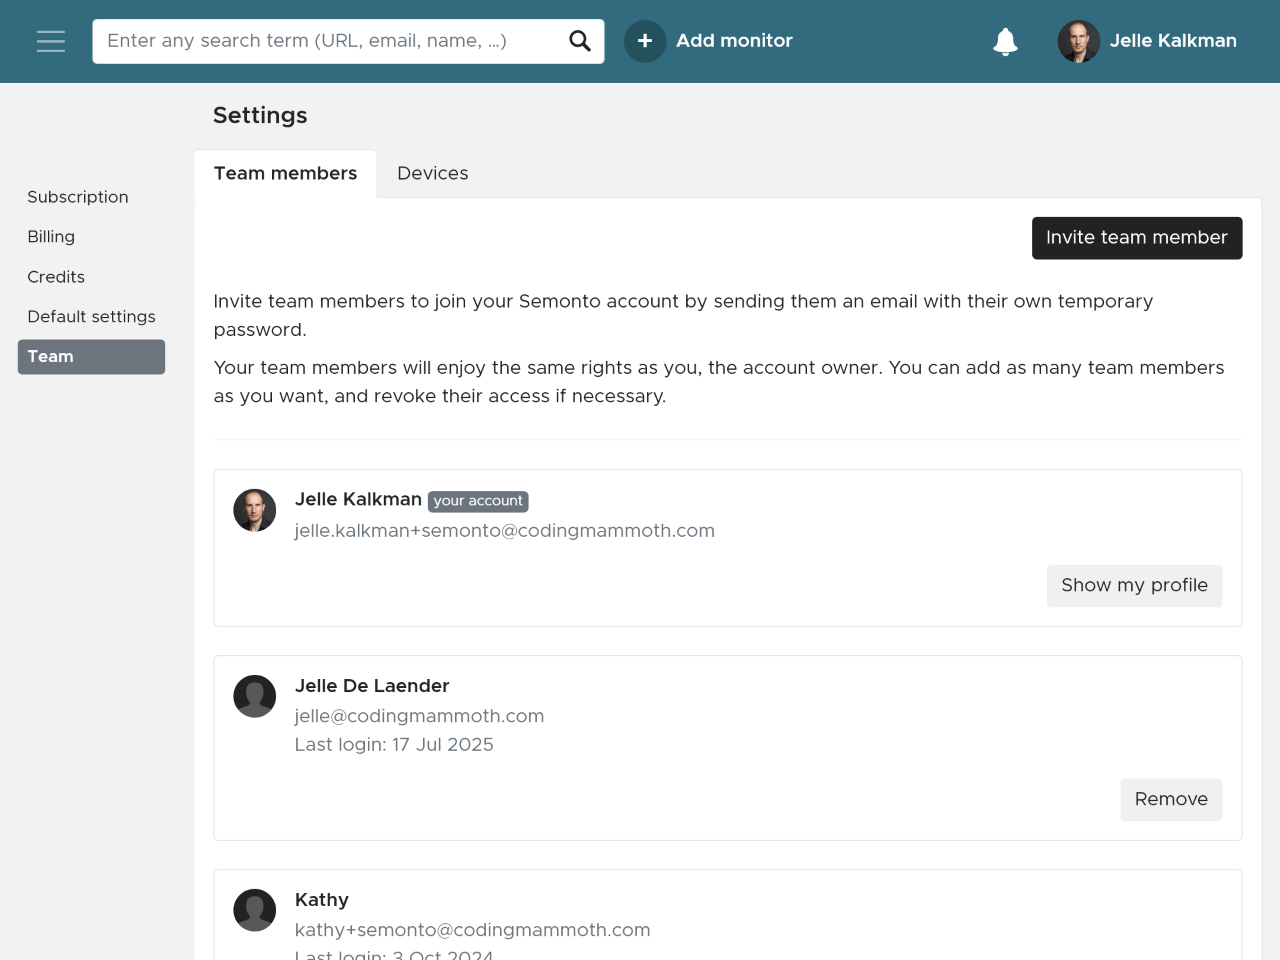Click the Jelle Kalkman name in team list
The image size is (1280, 960).
[358, 499]
